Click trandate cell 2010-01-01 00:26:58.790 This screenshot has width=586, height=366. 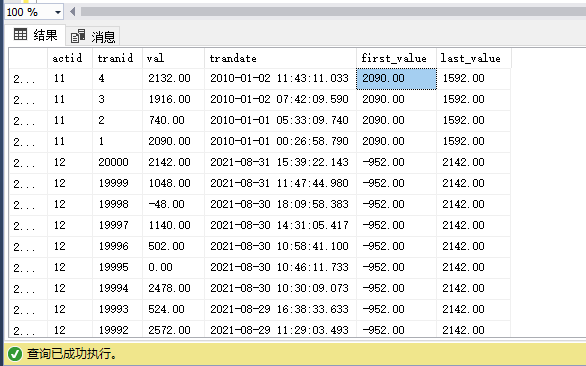click(280, 142)
